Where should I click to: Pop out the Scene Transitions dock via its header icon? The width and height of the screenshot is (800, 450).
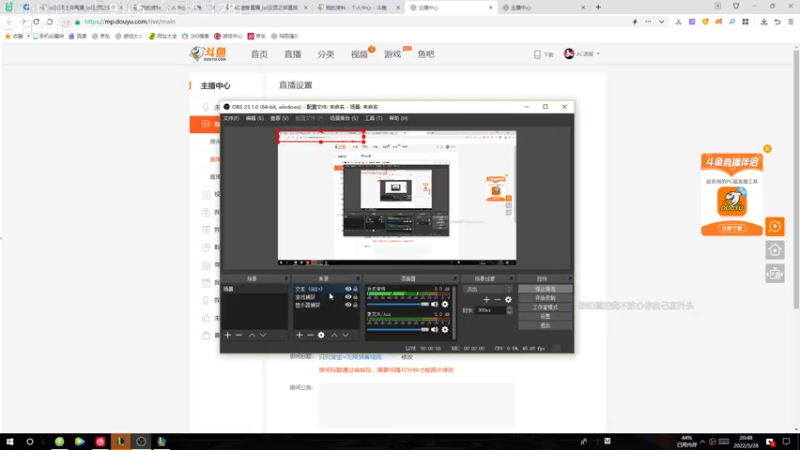coord(511,279)
